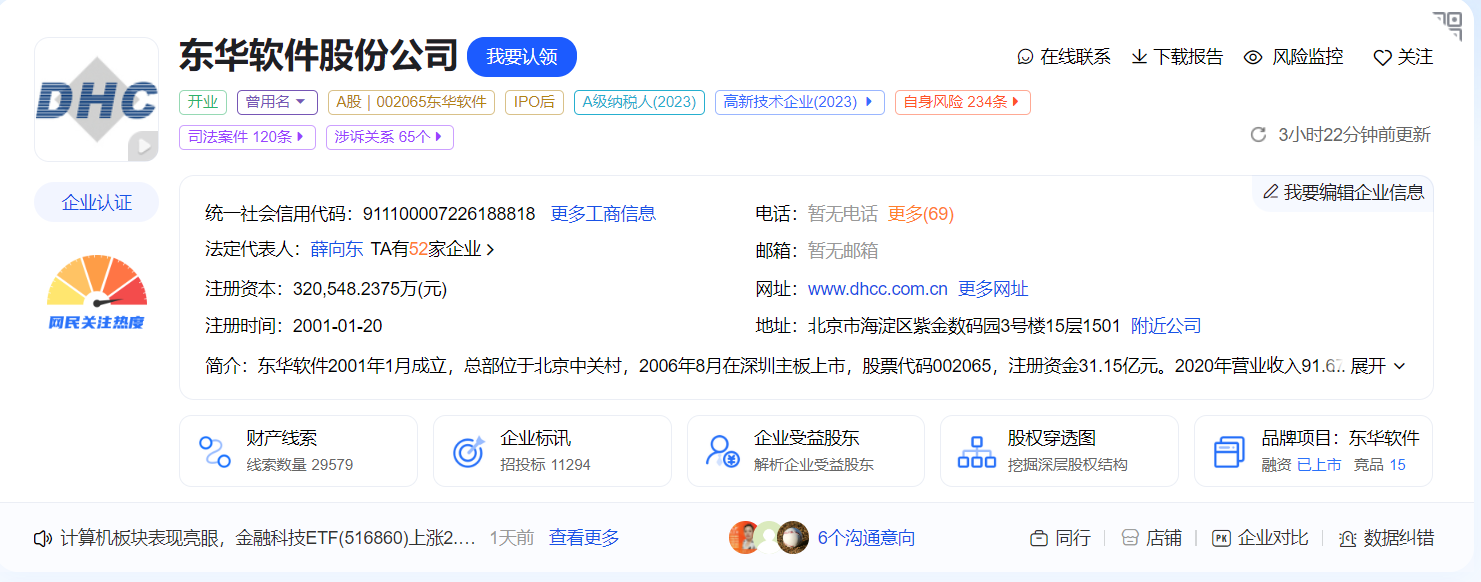Visit www.dhcc.com.cn website link
1481x582 pixels.
click(x=878, y=289)
